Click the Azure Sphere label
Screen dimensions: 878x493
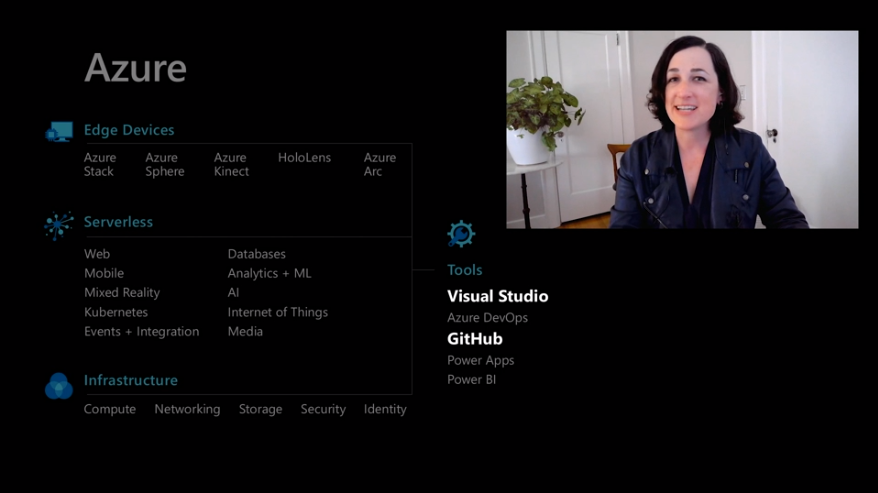pyautogui.click(x=165, y=164)
